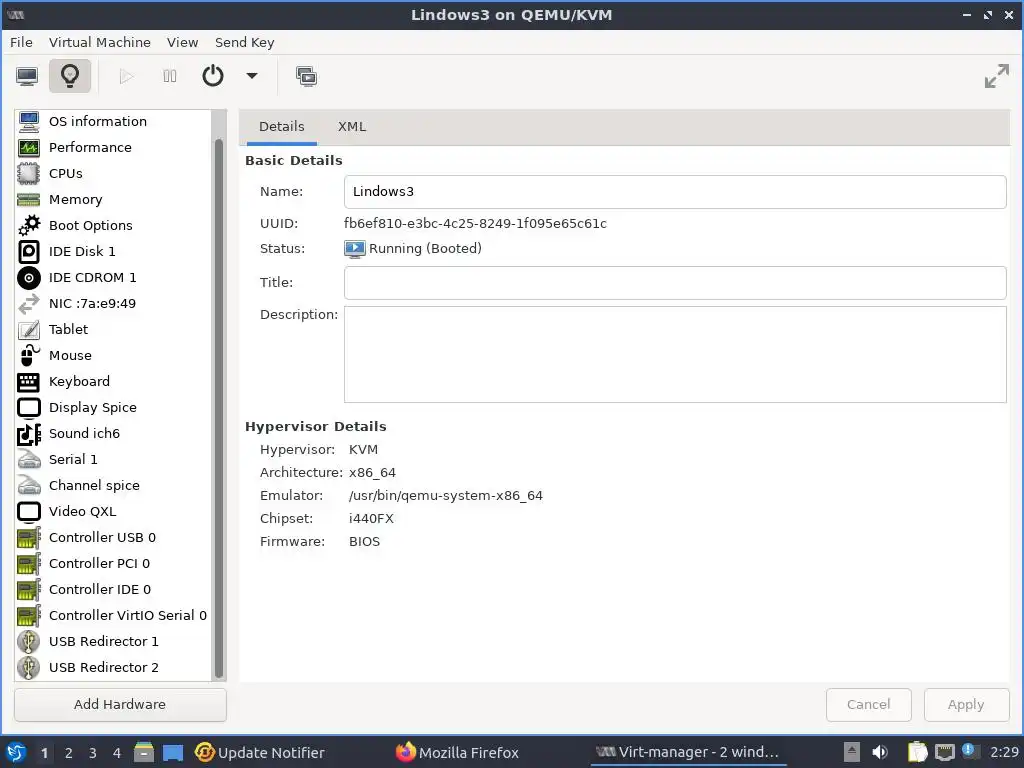This screenshot has width=1024, height=768.
Task: Select Controller VirtIO Serial 0
Action: (x=113, y=616)
